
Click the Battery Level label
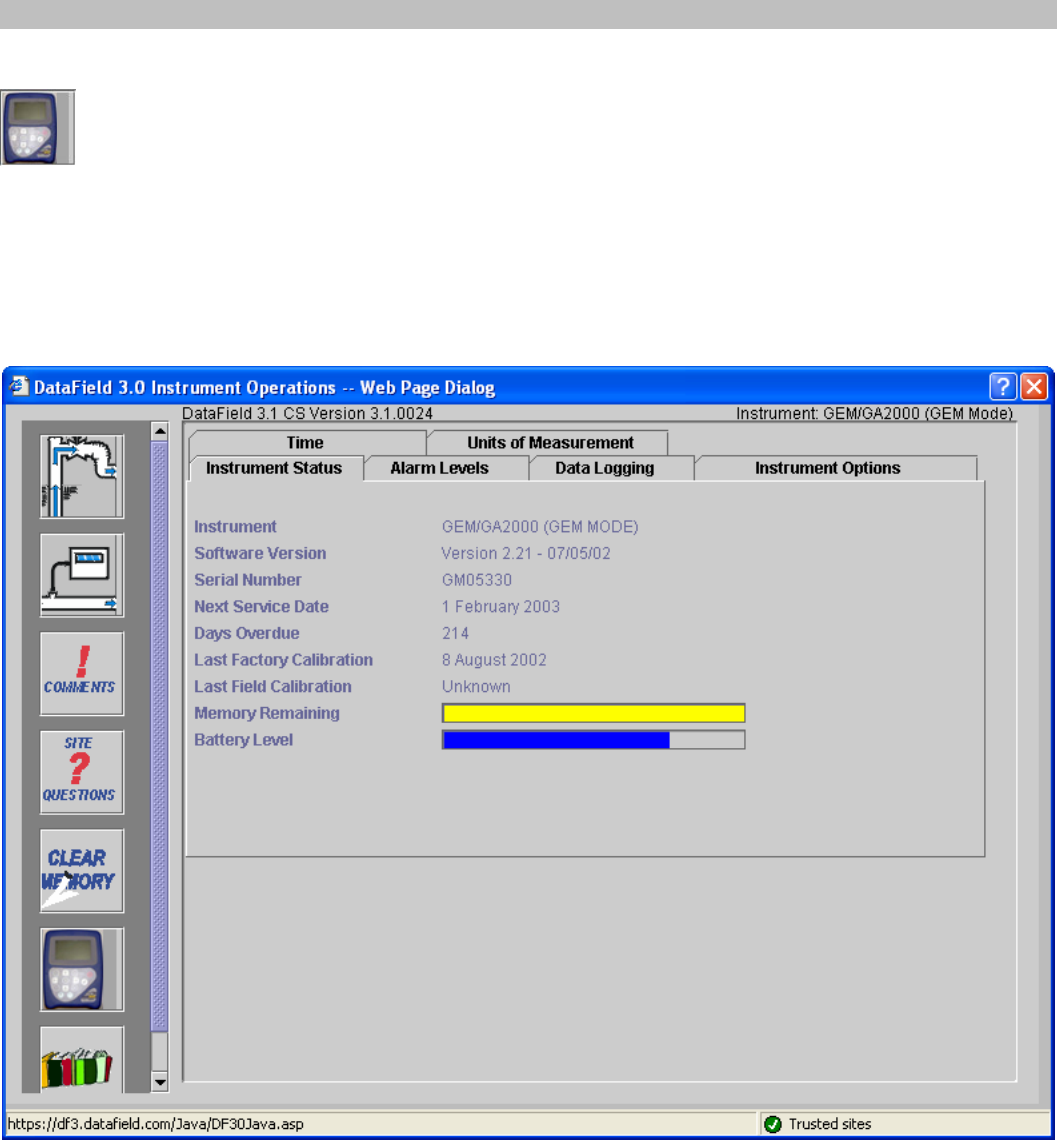[244, 740]
